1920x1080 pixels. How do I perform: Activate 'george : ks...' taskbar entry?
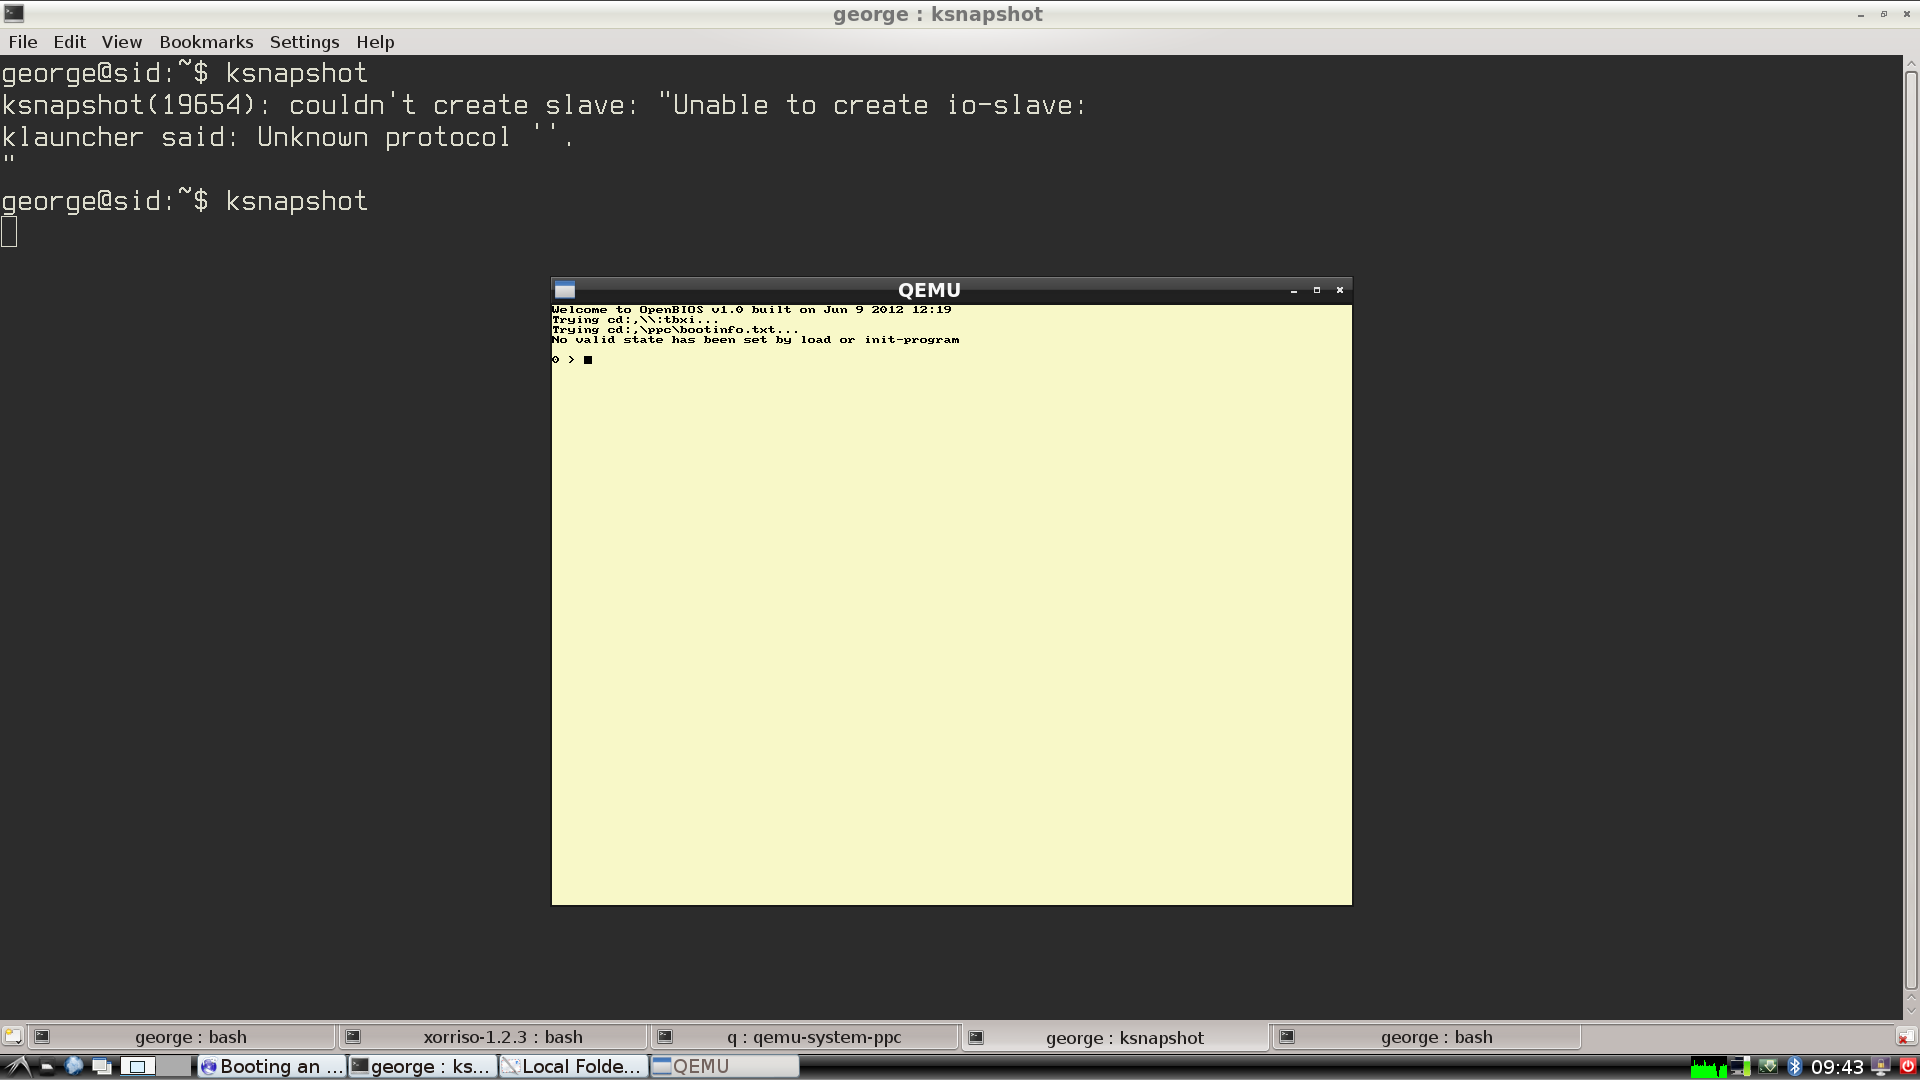(x=422, y=1066)
